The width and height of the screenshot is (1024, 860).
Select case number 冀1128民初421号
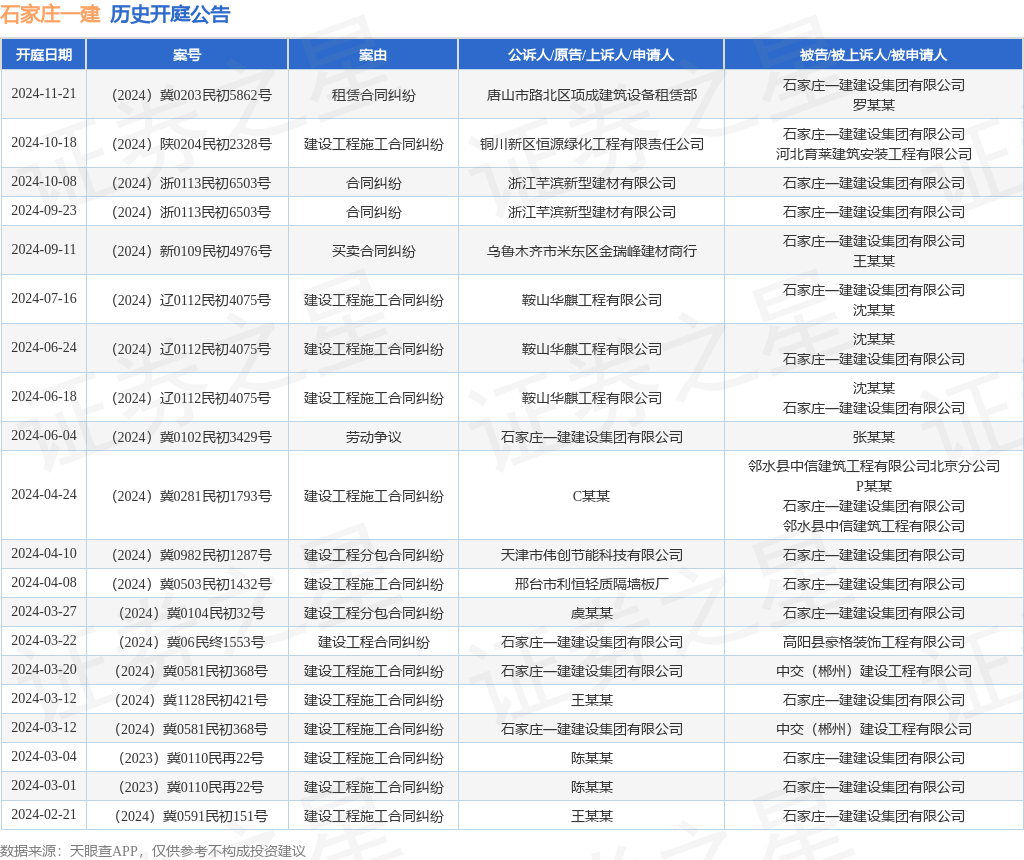191,701
